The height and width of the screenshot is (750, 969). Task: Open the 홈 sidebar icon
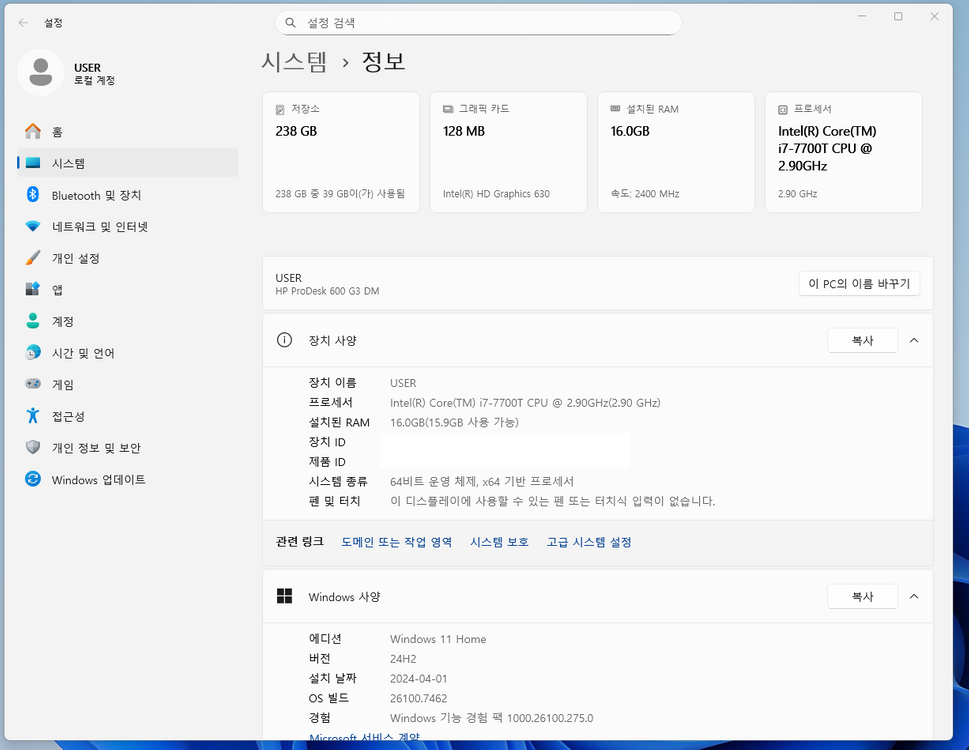[31, 131]
